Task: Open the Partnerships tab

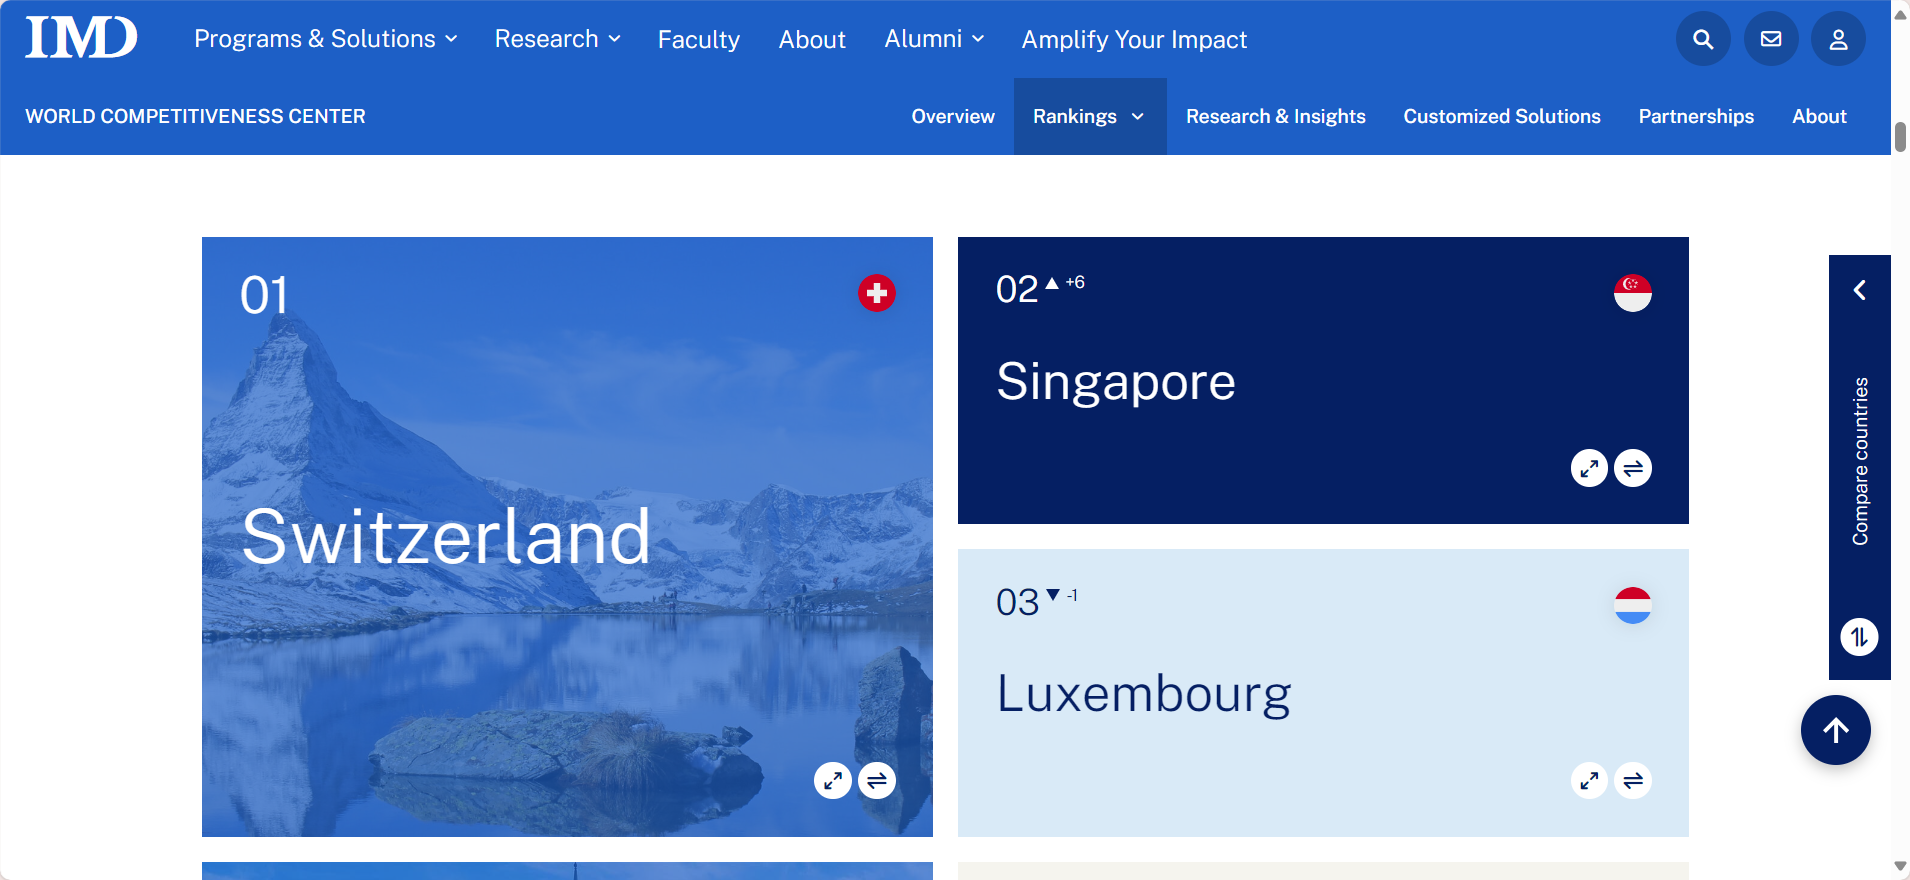Action: pos(1696,116)
